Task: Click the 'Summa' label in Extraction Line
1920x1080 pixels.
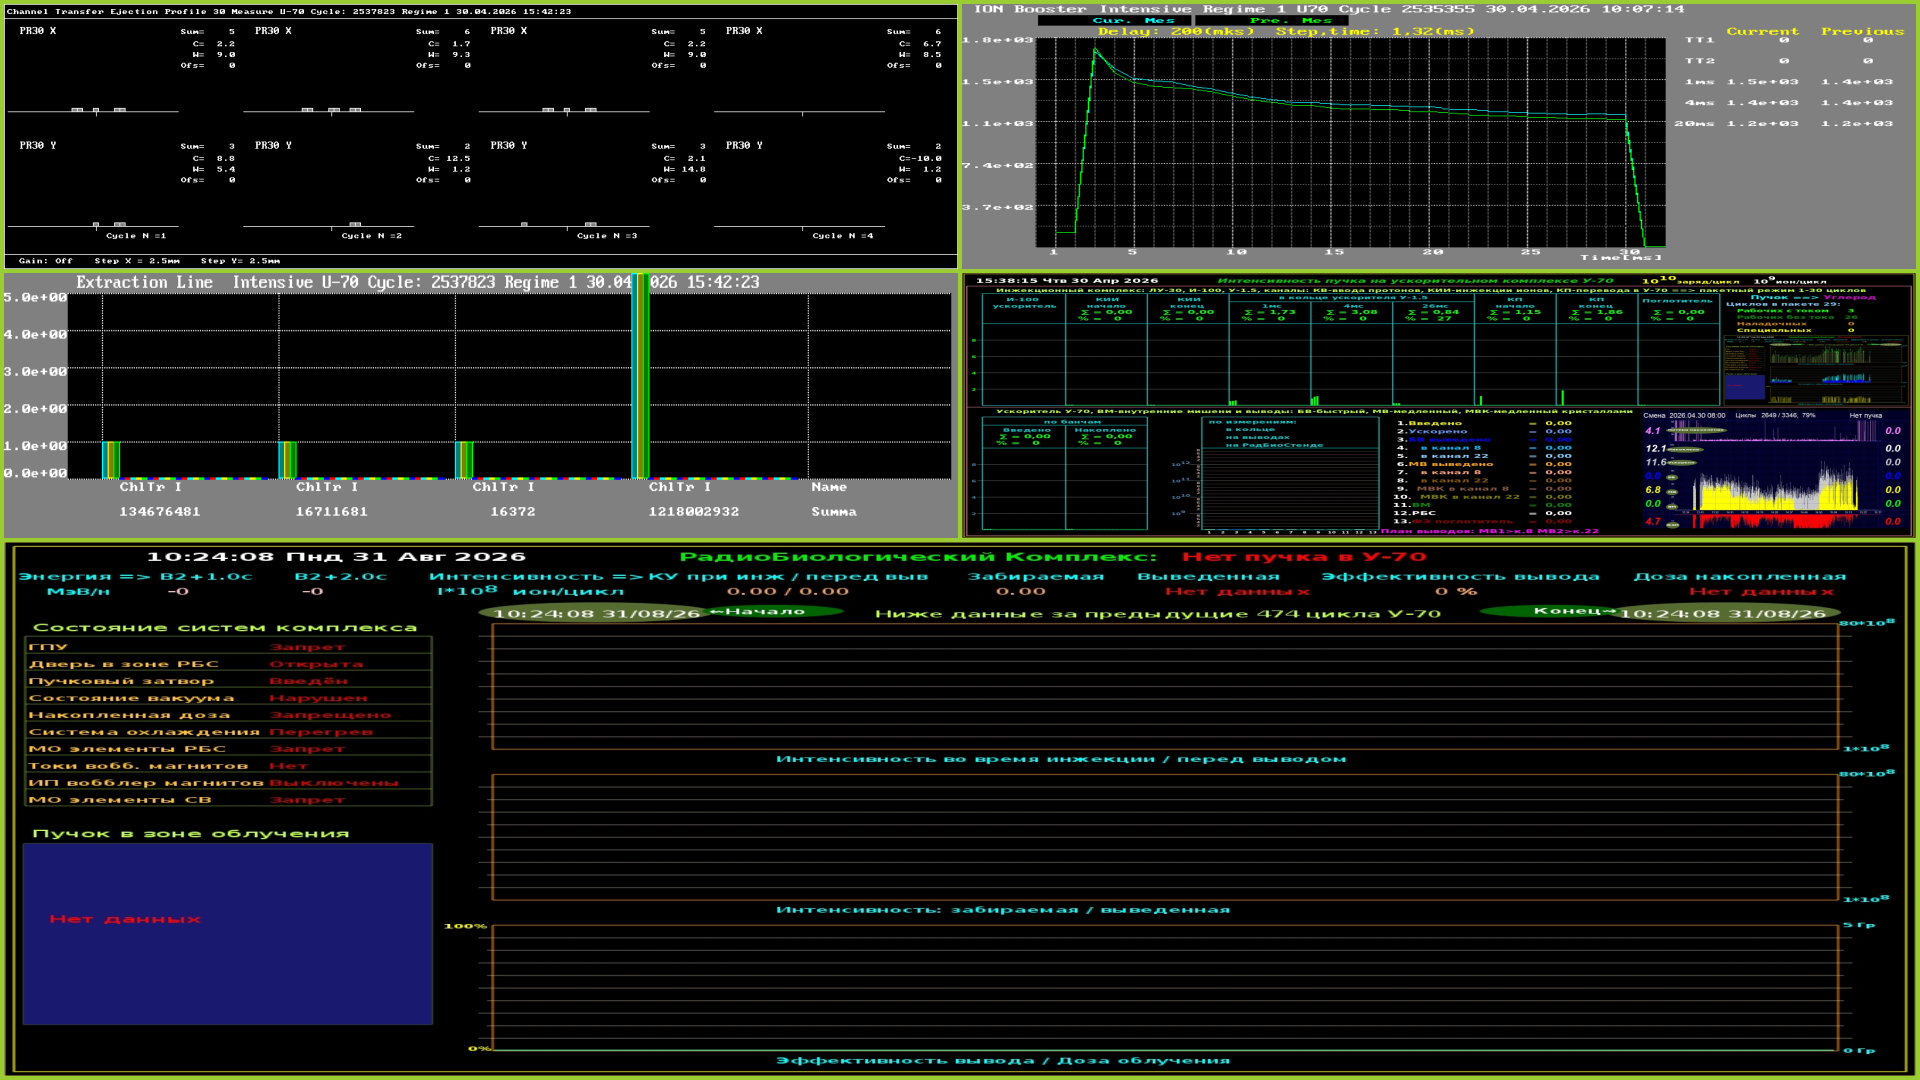Action: coord(834,512)
